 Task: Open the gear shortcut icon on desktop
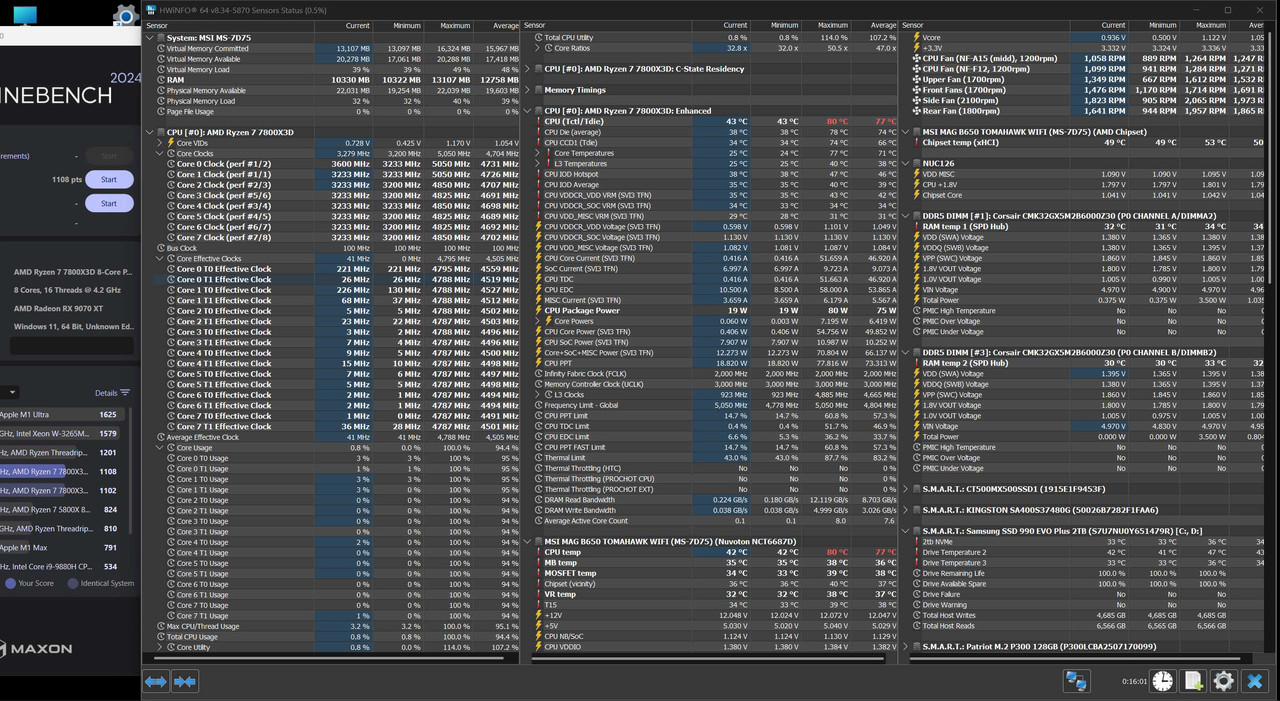coord(124,14)
